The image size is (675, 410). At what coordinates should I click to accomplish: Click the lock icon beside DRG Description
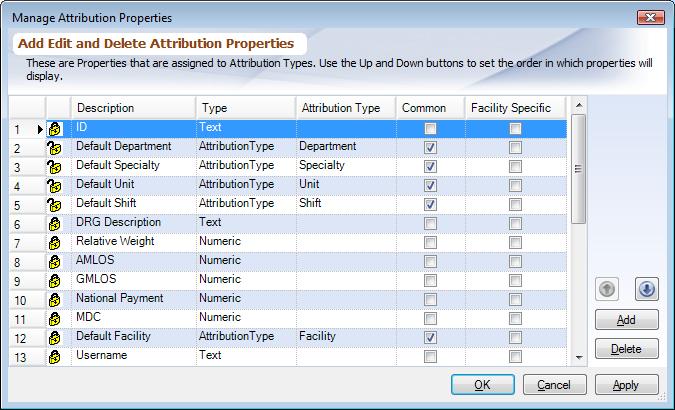point(54,224)
